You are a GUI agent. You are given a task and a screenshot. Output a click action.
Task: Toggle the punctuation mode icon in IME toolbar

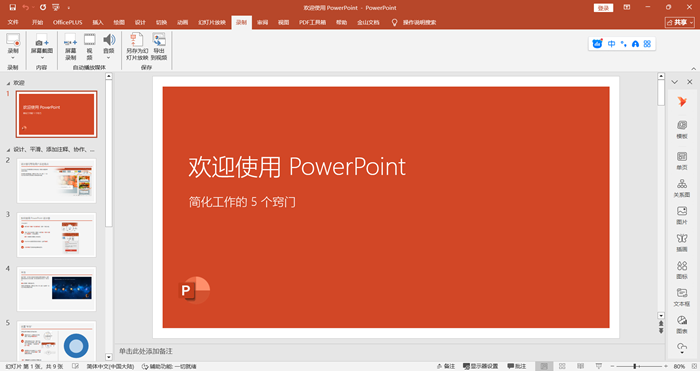click(624, 44)
